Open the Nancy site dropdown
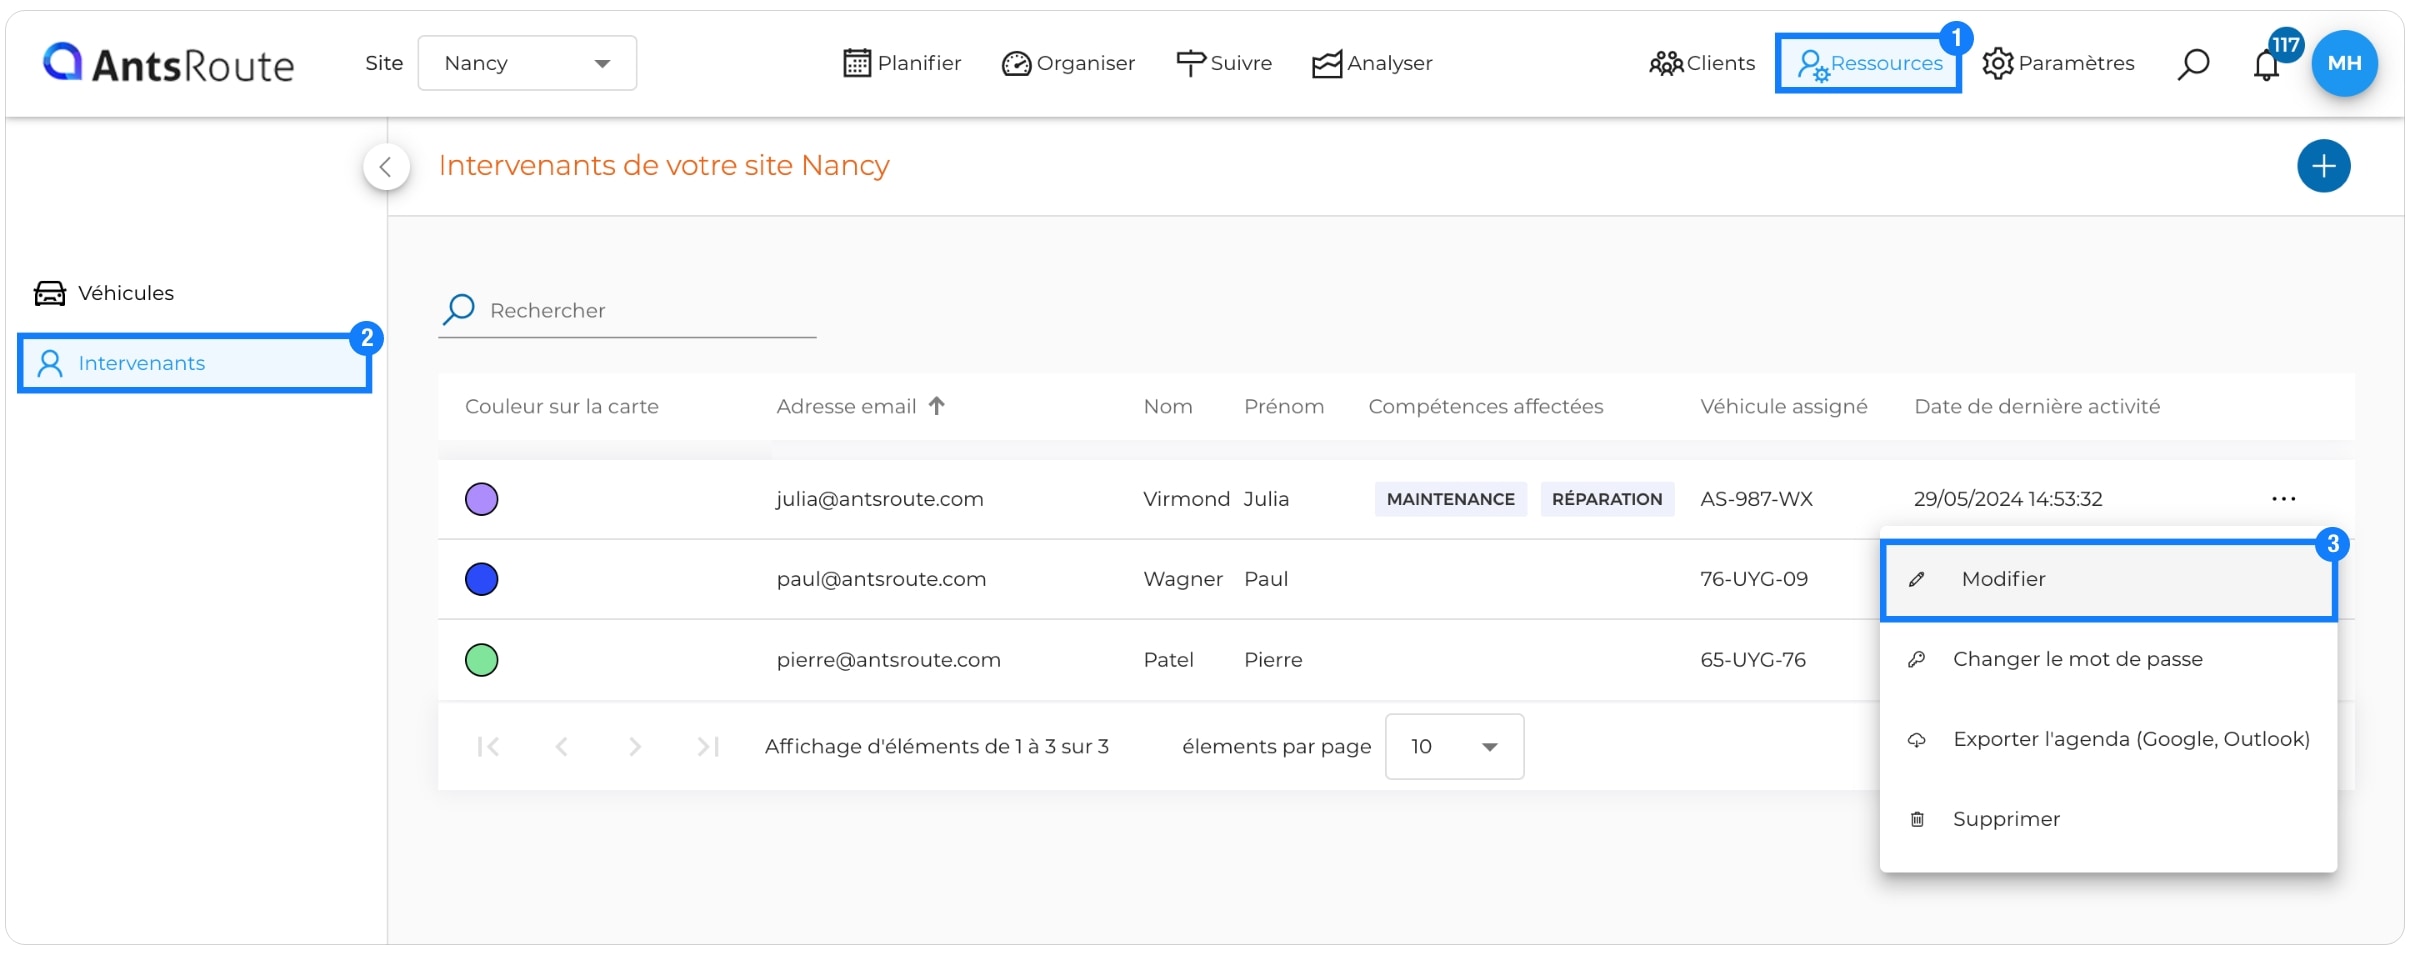2410x959 pixels. 527,63
